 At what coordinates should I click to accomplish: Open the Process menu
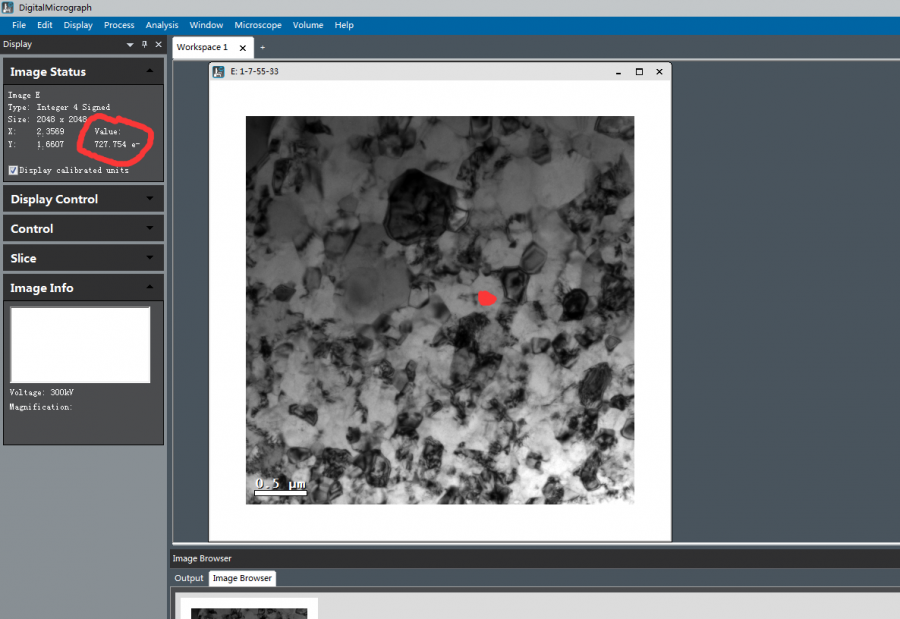click(x=119, y=25)
